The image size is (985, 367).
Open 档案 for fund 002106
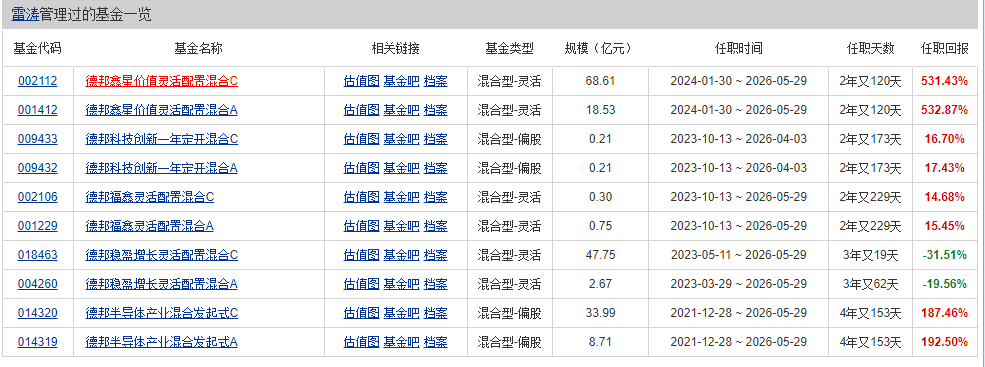tap(435, 197)
